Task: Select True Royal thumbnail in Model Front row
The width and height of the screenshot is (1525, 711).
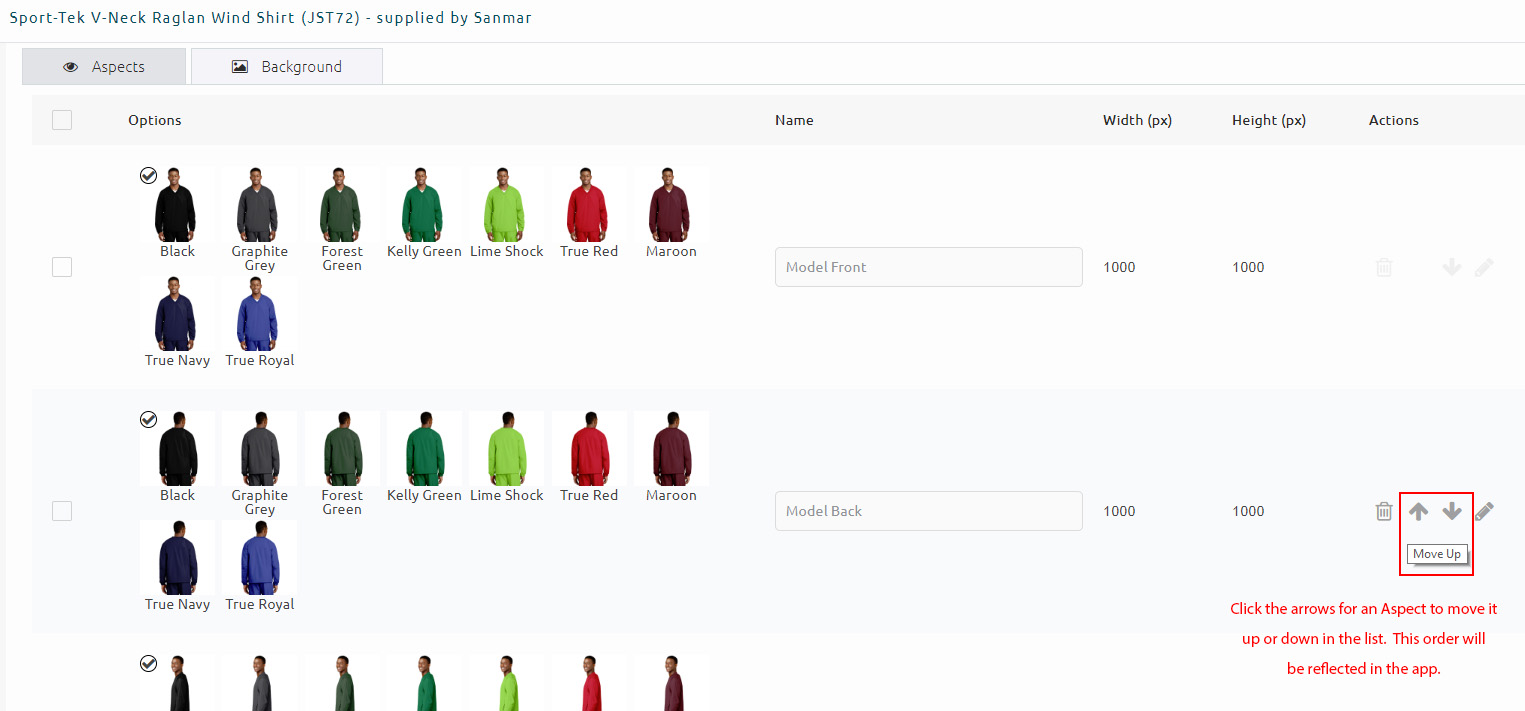Action: [x=260, y=314]
